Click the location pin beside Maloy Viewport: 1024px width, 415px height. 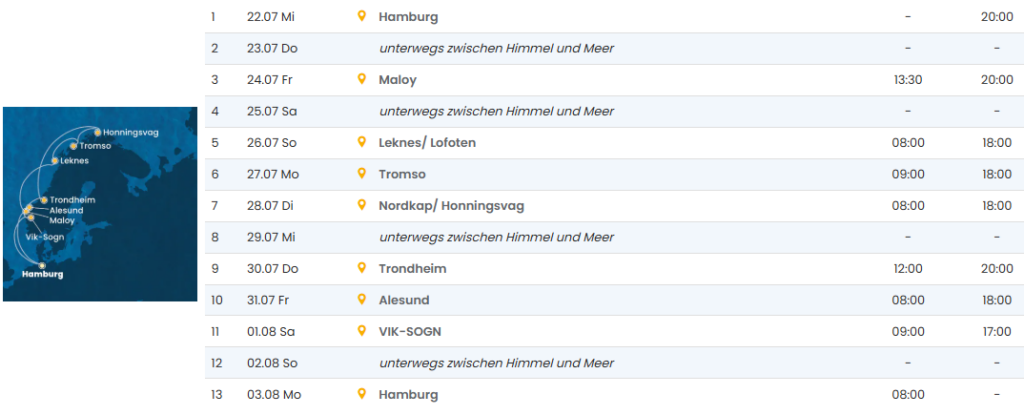pos(362,79)
